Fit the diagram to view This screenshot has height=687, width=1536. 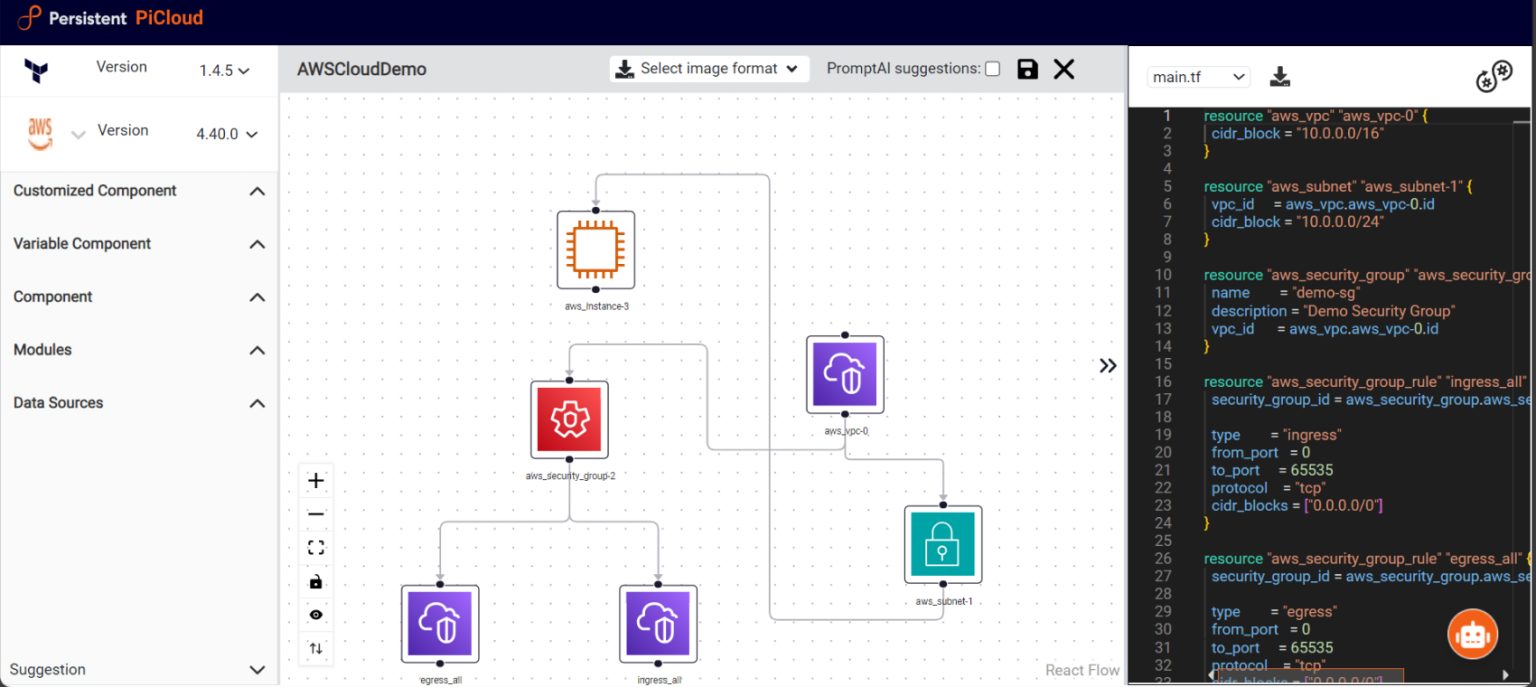[316, 547]
